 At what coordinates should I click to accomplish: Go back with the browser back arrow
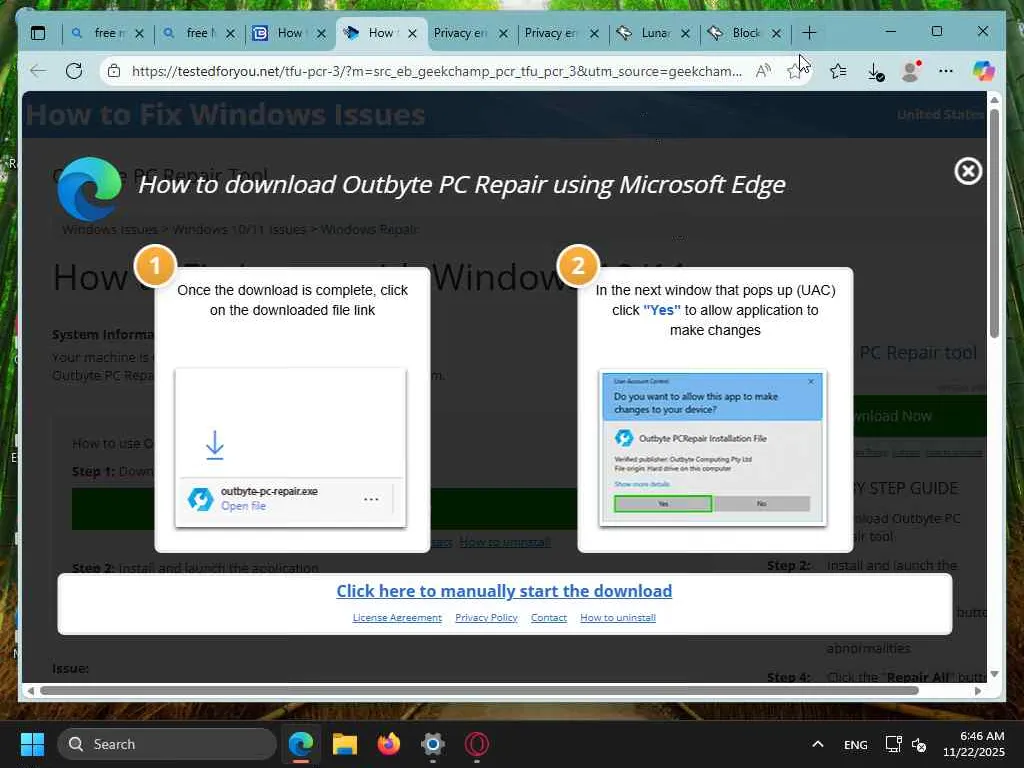tap(39, 71)
